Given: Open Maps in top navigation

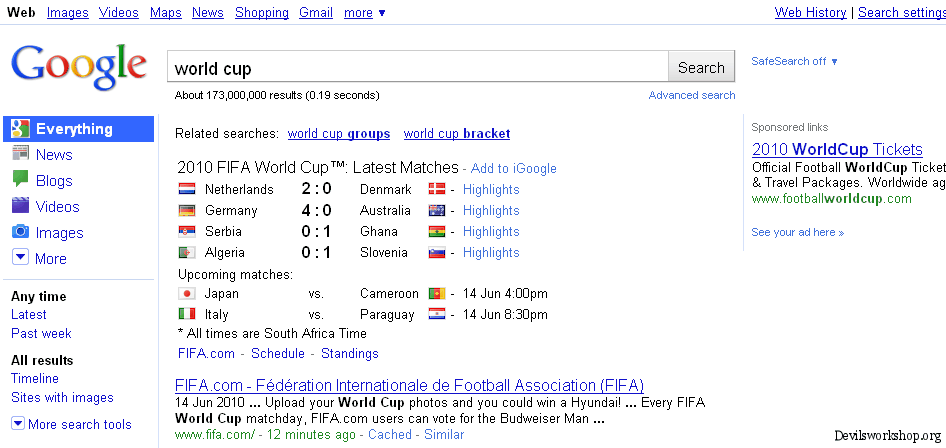Looking at the screenshot, I should 166,13.
